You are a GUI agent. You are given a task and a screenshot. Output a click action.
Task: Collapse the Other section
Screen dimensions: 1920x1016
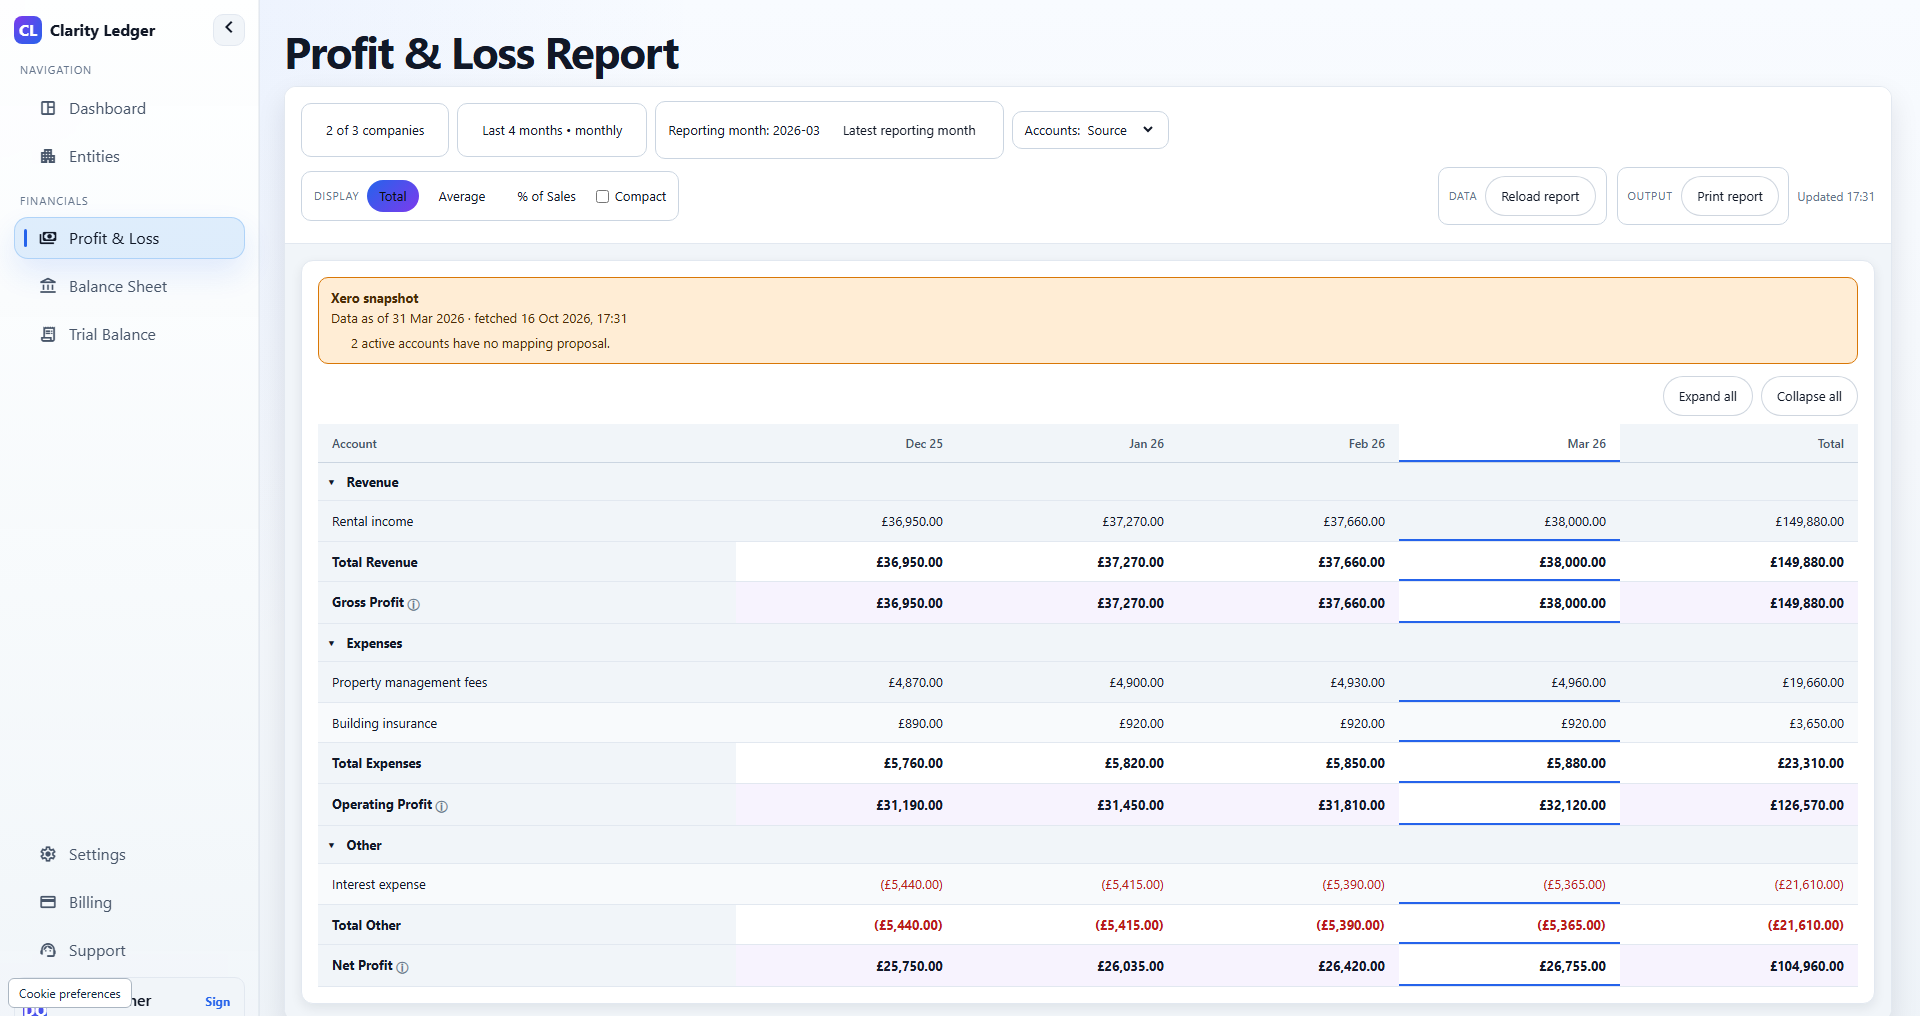[332, 845]
